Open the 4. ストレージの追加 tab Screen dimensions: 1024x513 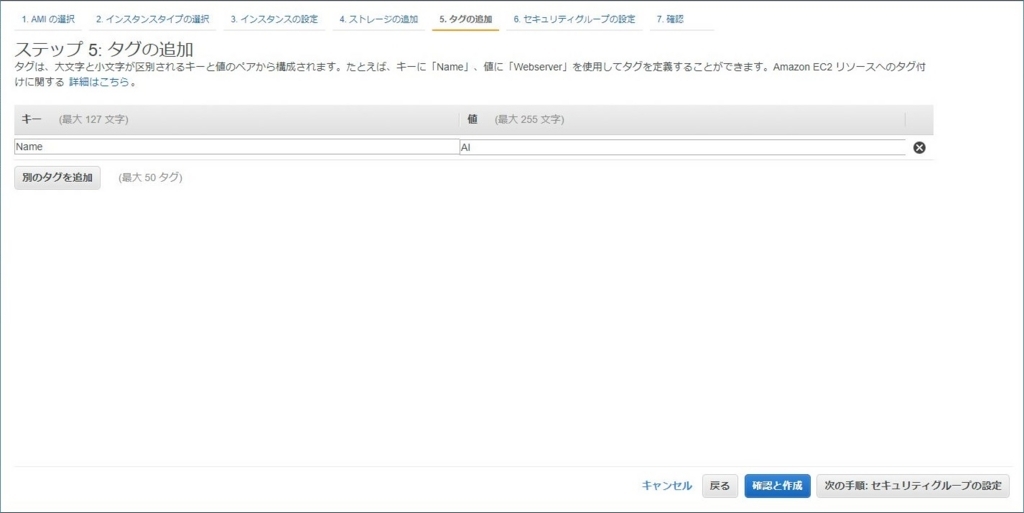pyautogui.click(x=379, y=20)
